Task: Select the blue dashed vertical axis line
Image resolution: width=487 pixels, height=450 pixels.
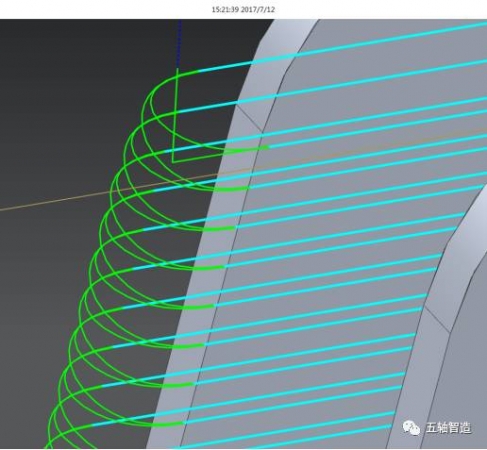Action: (x=179, y=43)
